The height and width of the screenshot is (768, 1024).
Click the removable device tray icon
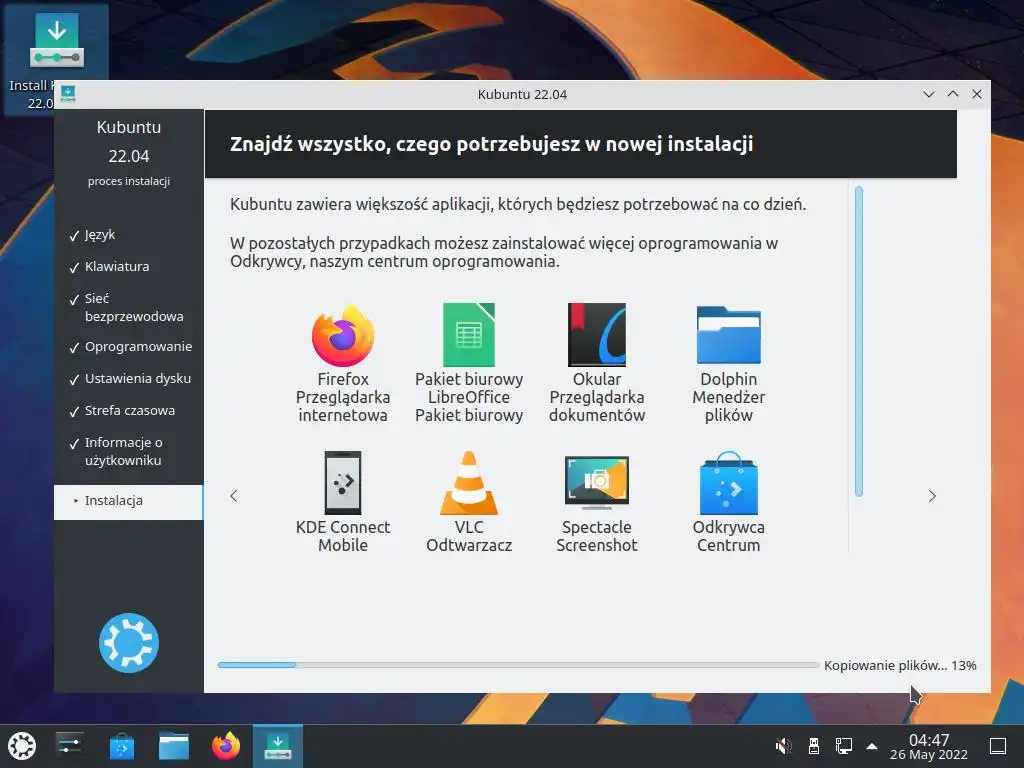[x=814, y=746]
